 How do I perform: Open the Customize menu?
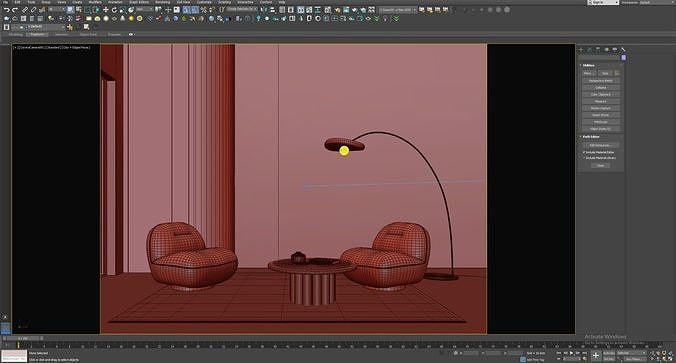(x=204, y=2)
